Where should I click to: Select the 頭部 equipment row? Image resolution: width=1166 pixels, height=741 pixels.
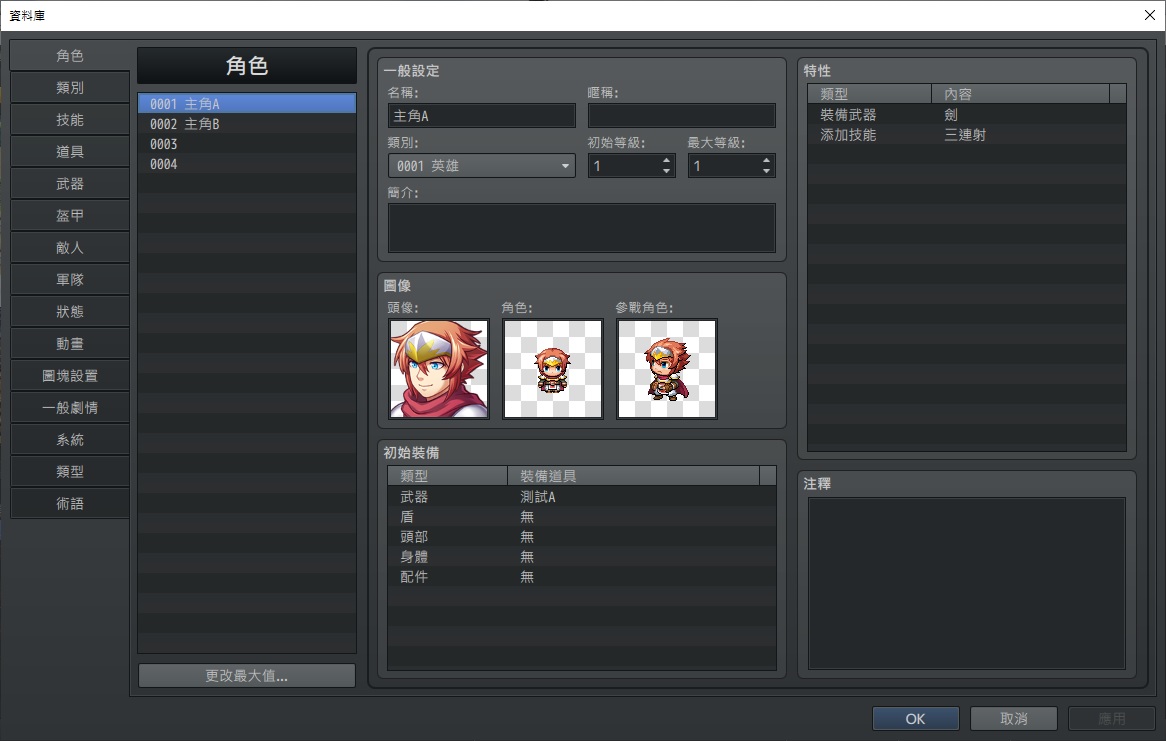(582, 536)
